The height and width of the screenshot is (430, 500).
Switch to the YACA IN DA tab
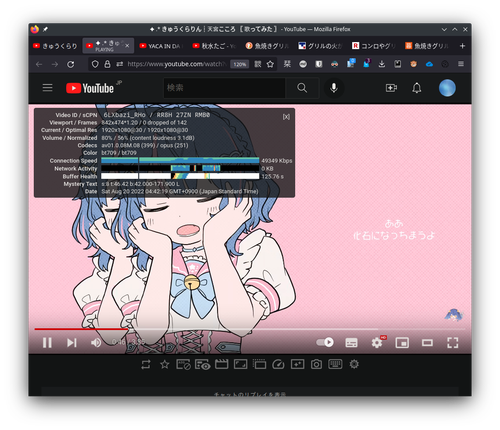pos(162,46)
